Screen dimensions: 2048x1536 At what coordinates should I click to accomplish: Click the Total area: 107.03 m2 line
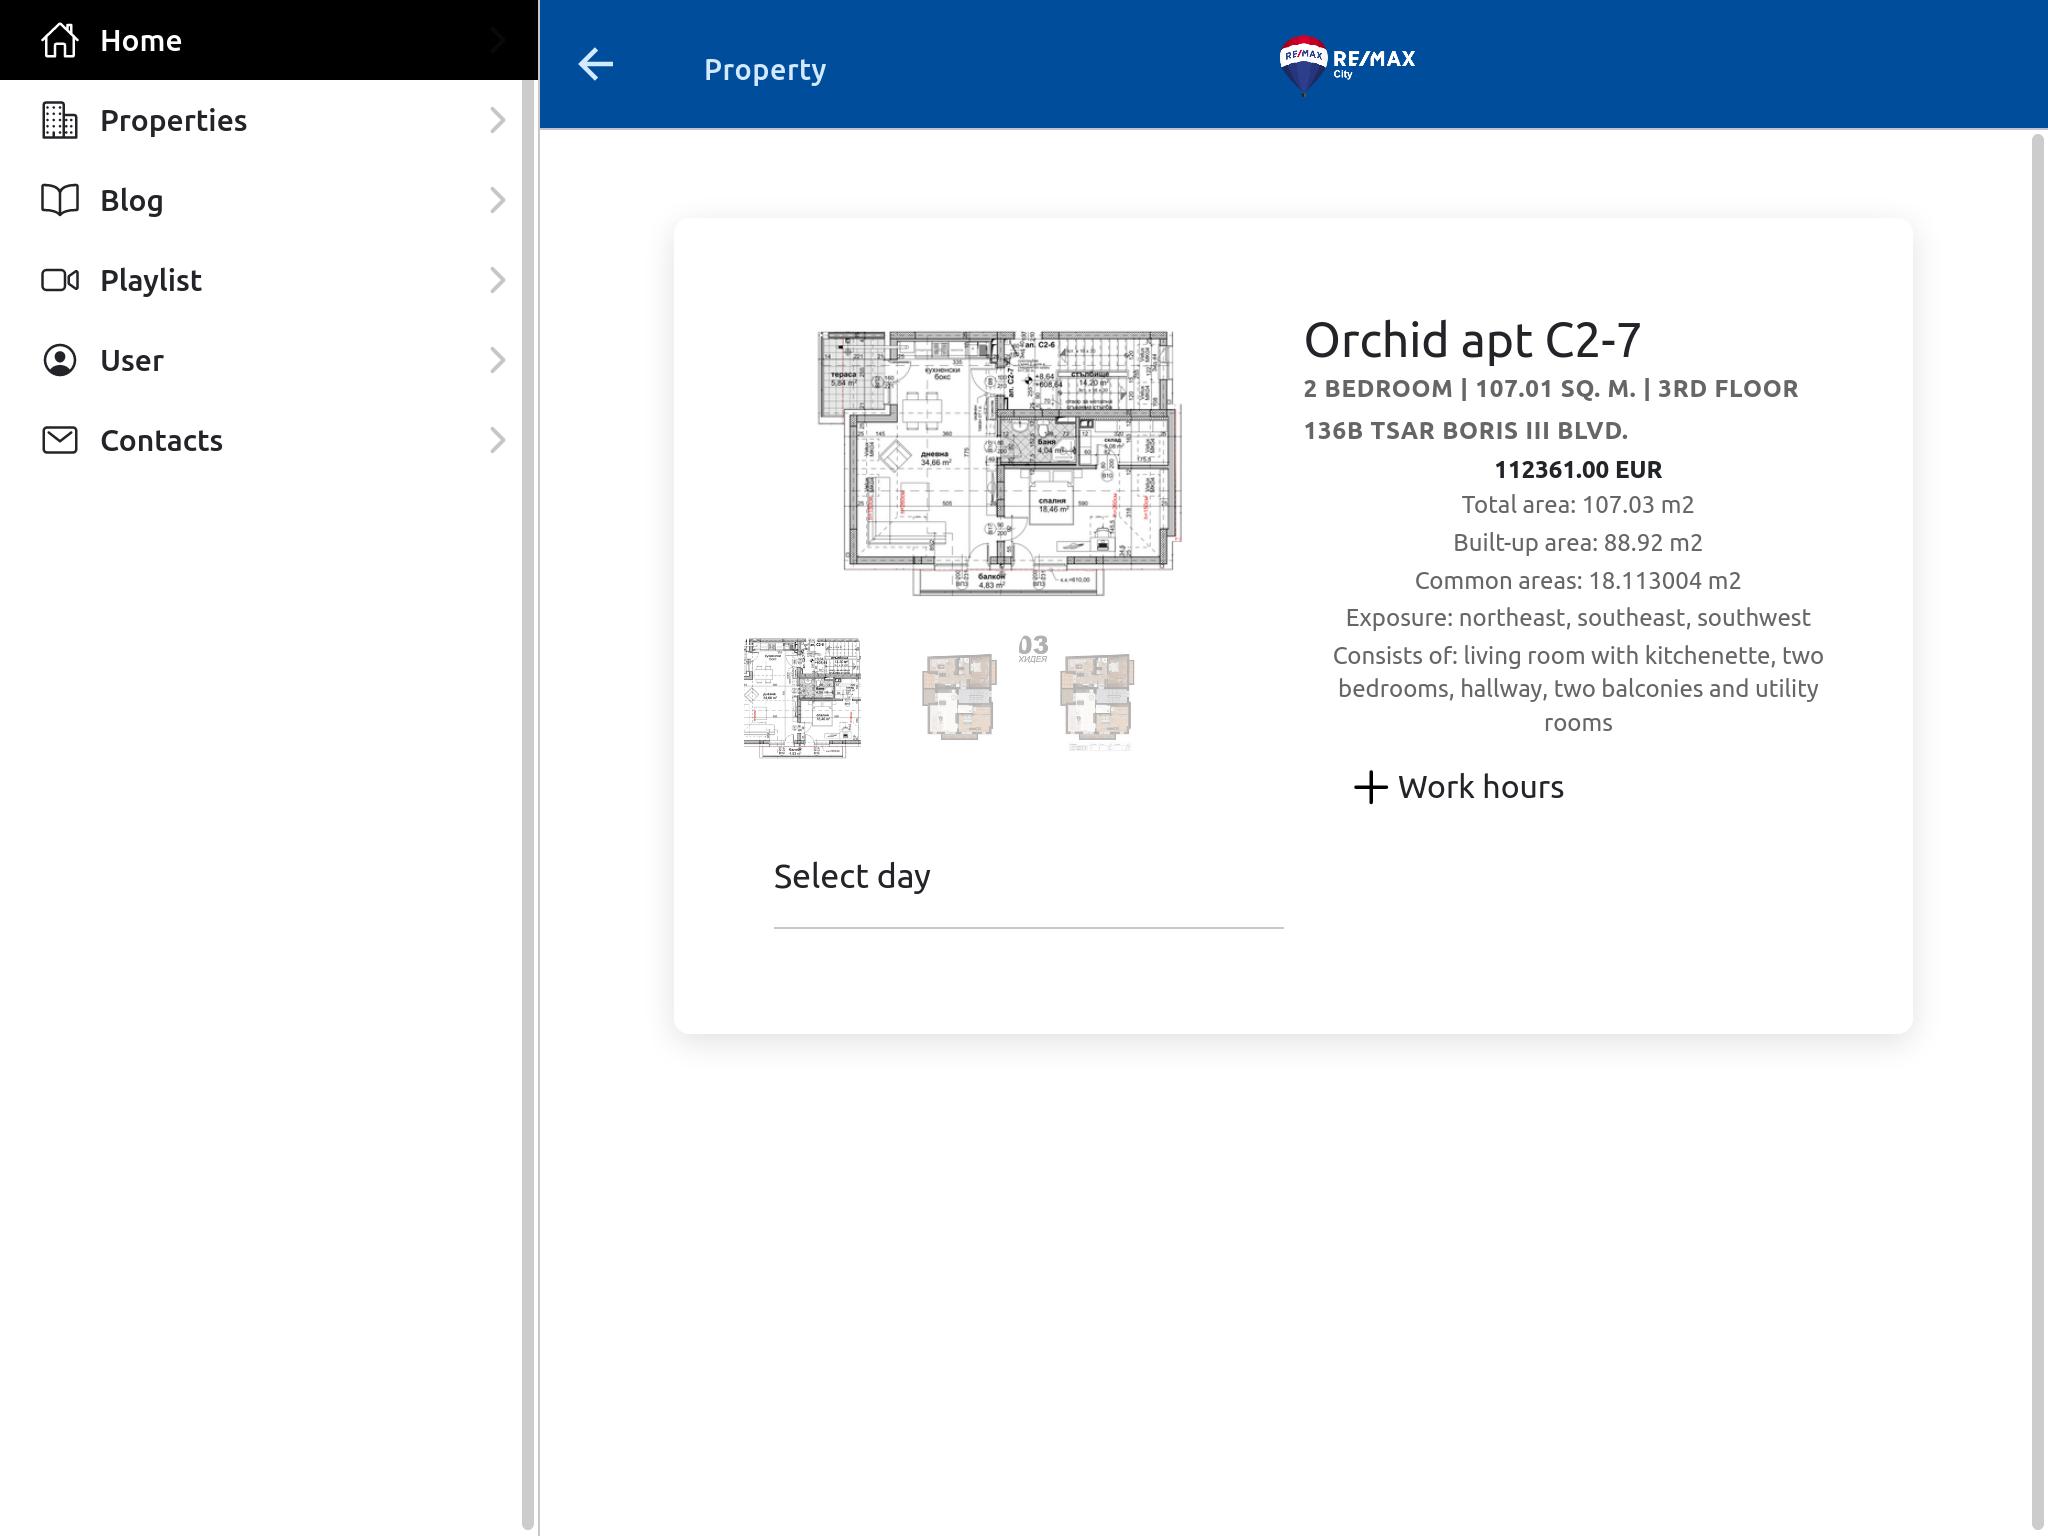click(1578, 505)
